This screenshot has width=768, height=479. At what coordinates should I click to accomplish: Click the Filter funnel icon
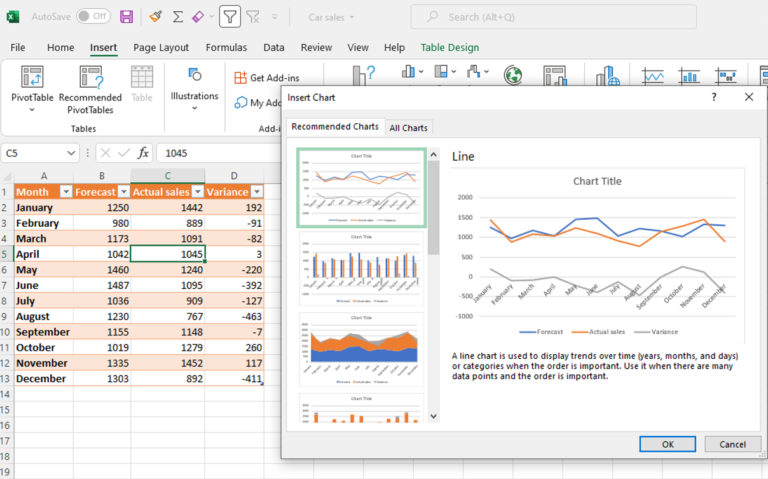[229, 16]
